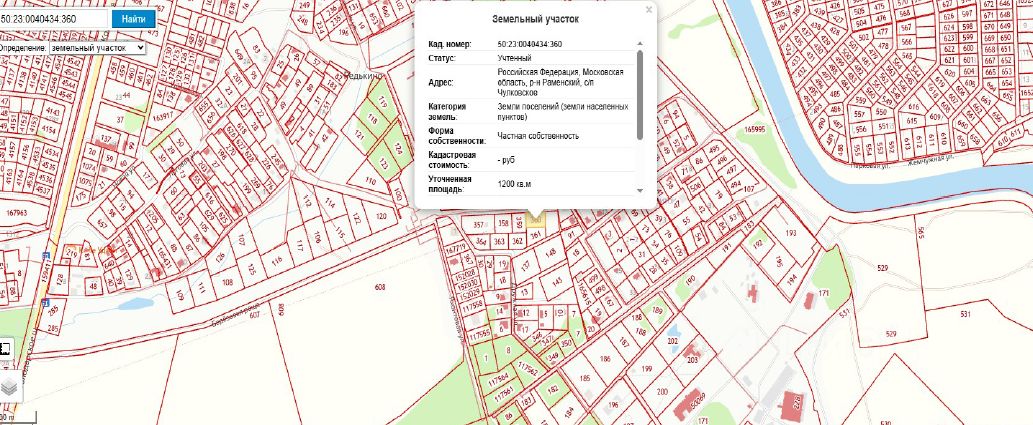Close the Земельный участок info popup
The width and height of the screenshot is (1033, 425).
[x=648, y=10]
